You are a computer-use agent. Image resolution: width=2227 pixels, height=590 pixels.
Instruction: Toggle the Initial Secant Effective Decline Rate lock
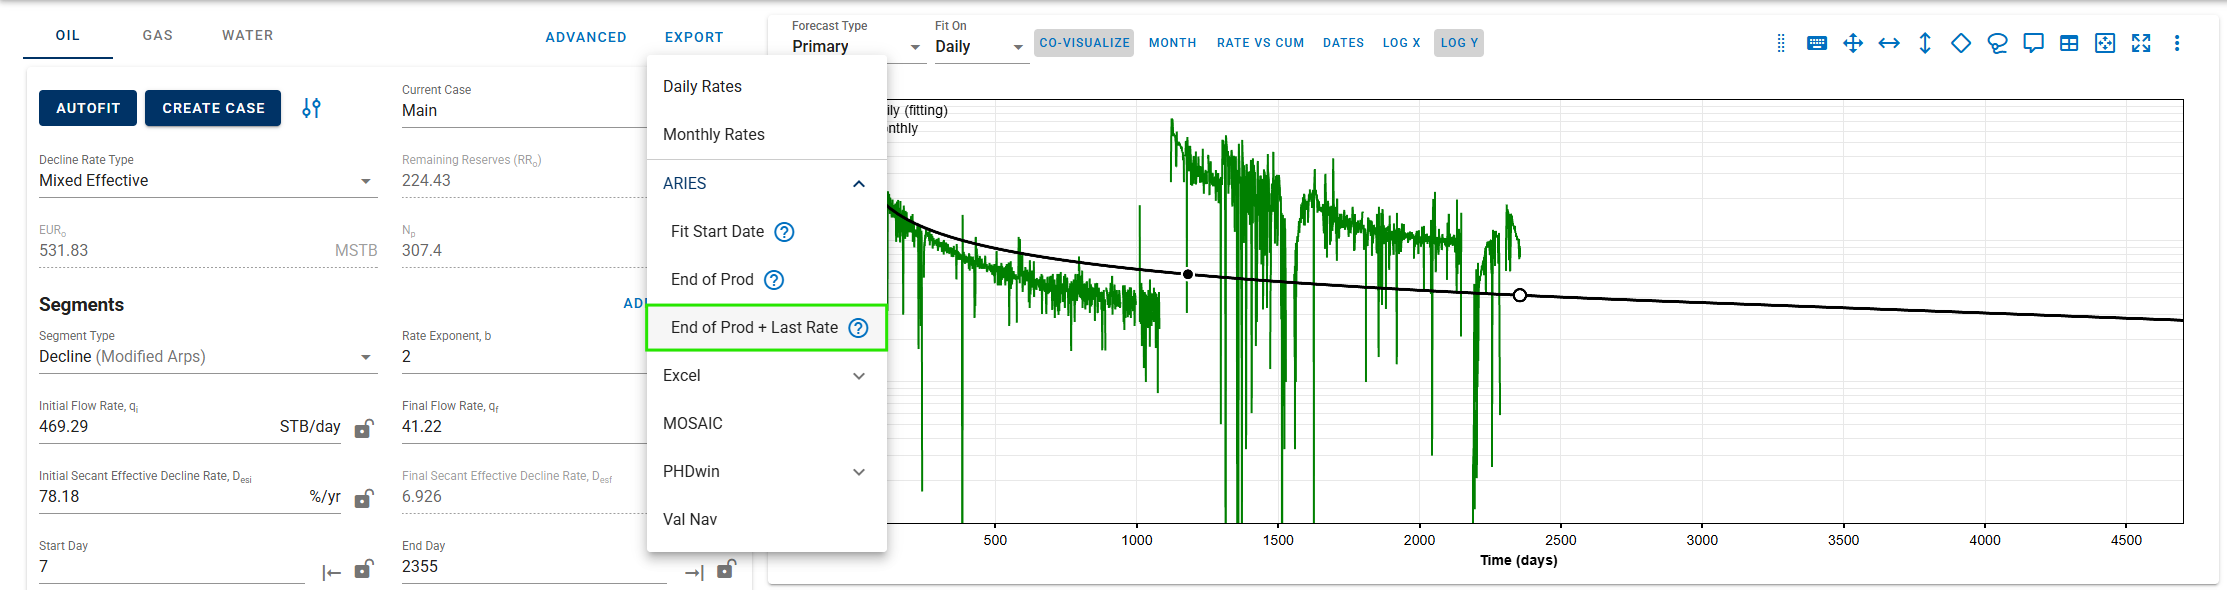tap(364, 498)
